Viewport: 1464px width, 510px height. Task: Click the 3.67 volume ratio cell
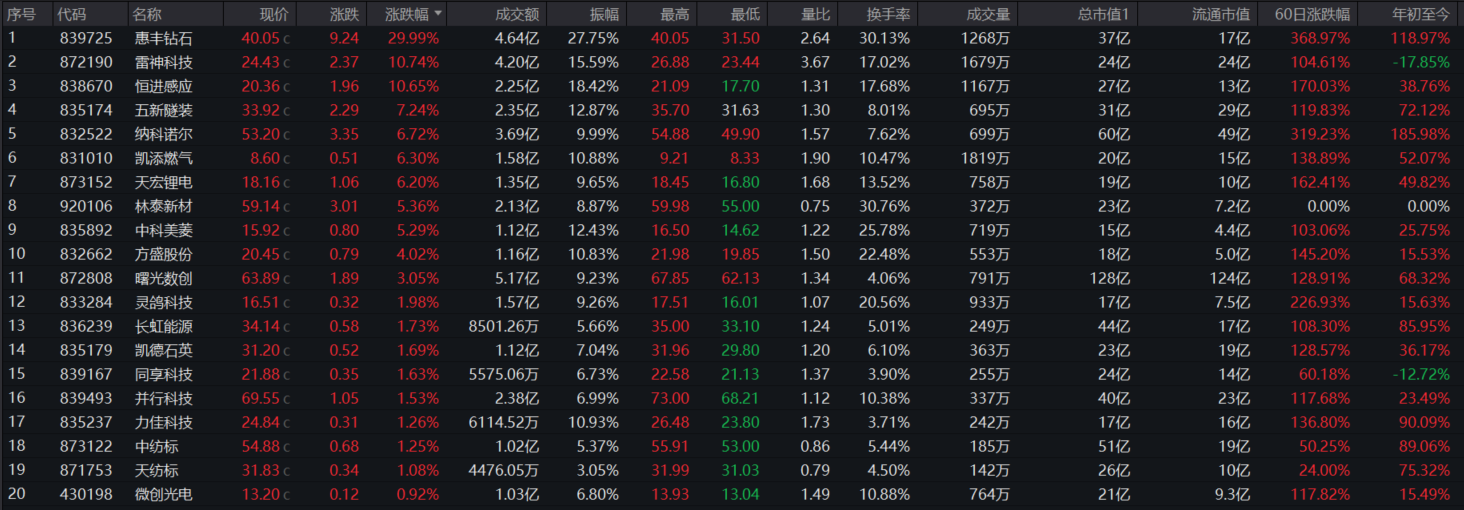pos(815,62)
